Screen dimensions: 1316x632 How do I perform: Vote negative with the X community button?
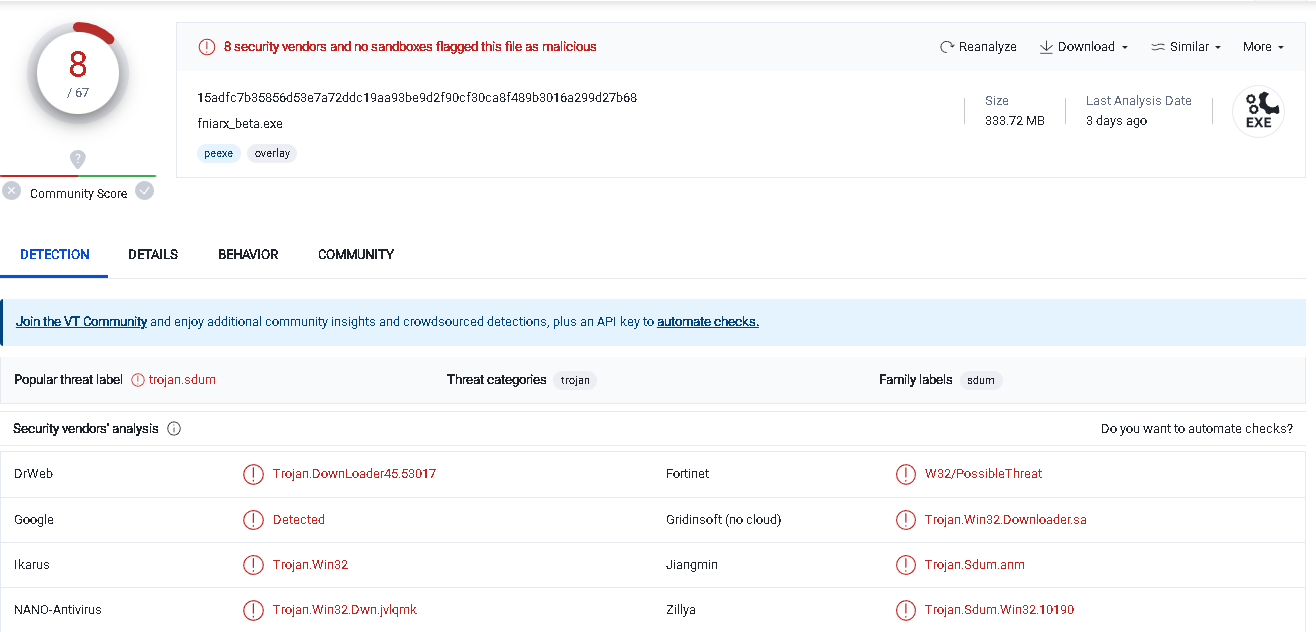tap(11, 191)
